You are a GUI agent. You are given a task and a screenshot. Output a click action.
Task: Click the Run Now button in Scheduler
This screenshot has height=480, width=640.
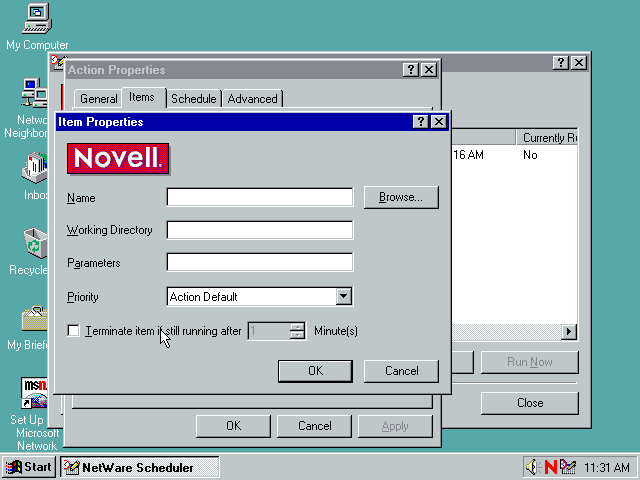click(x=529, y=362)
